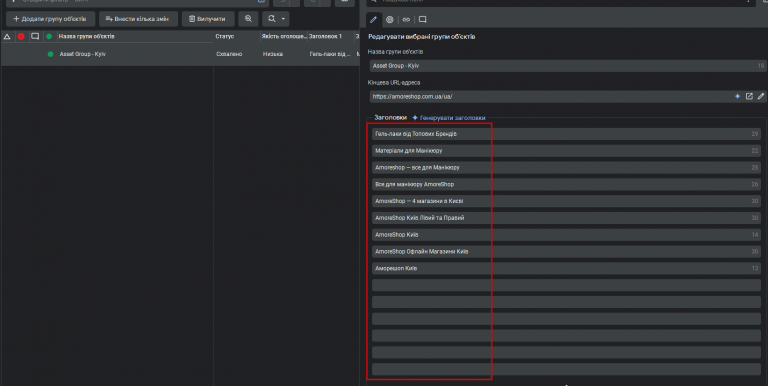Edit the asset group name field Asset Group - Kyiv
The width and height of the screenshot is (768, 386).
568,66
